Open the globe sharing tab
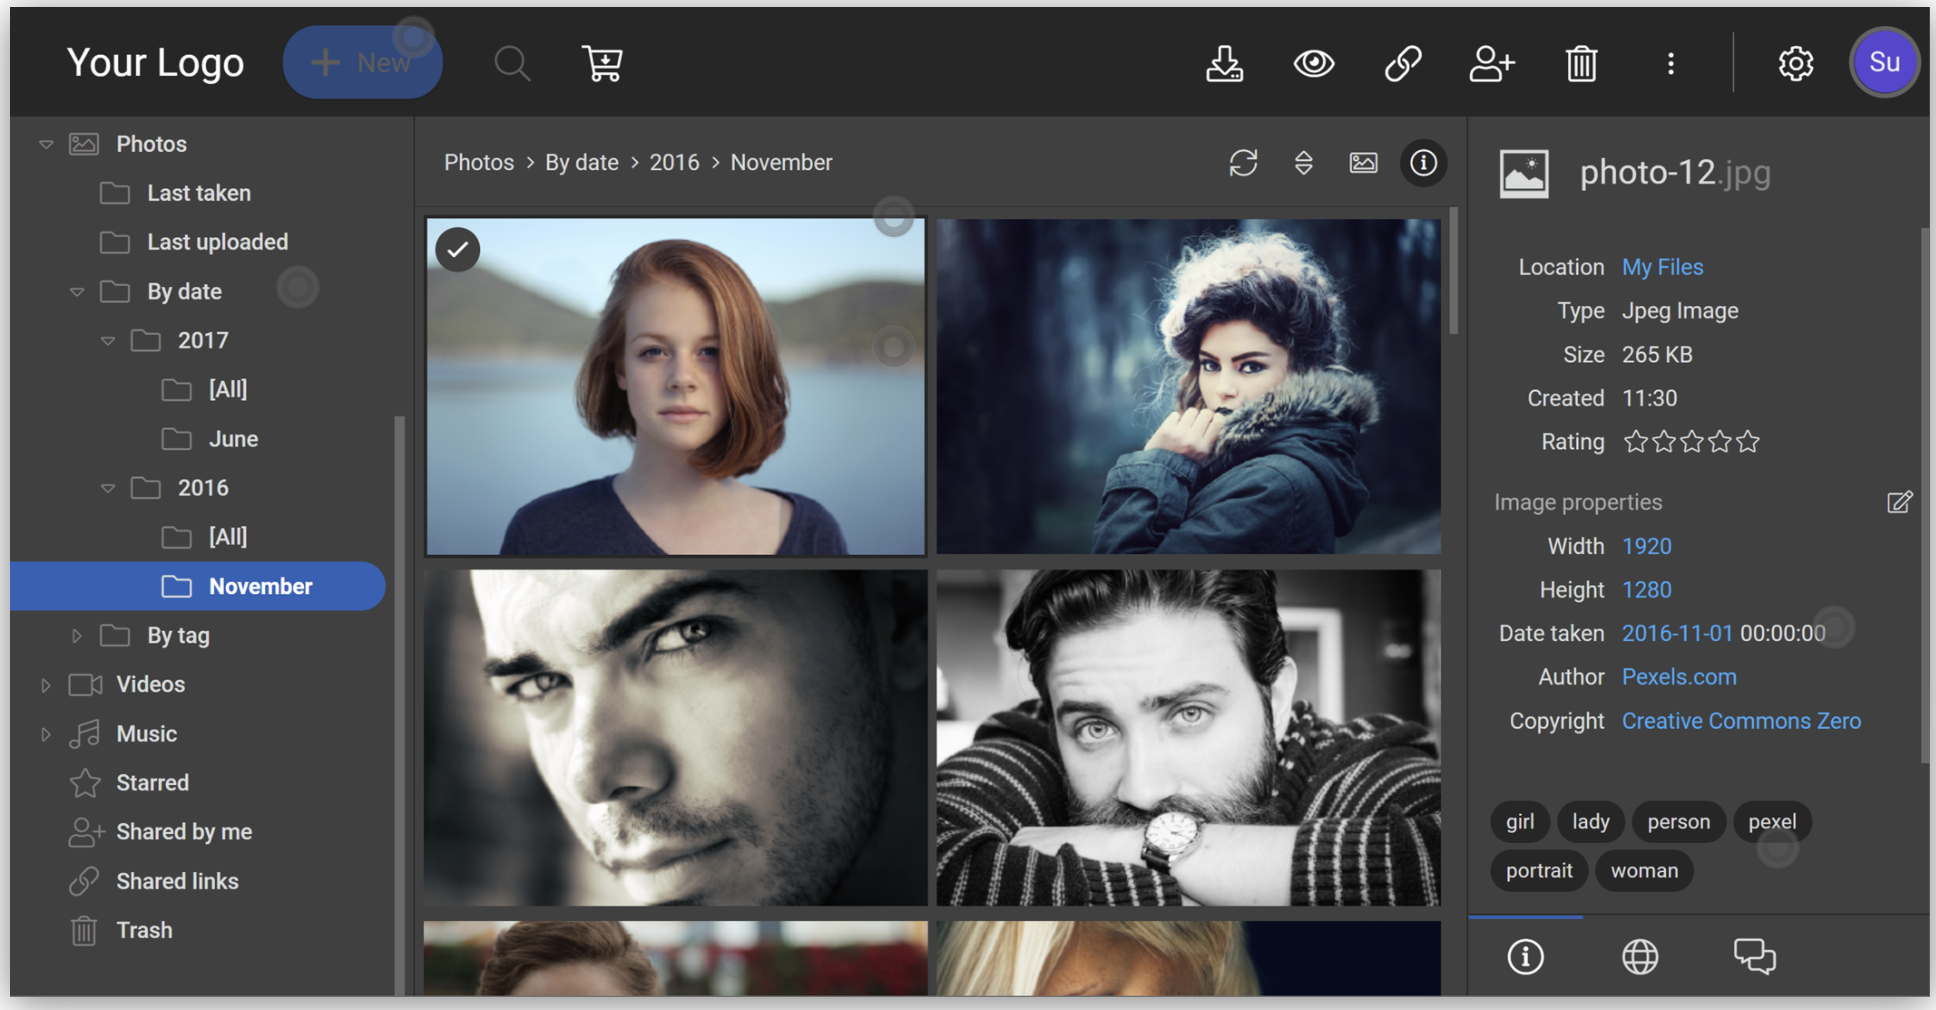Screen dimensions: 1936x1010 [x=1640, y=956]
